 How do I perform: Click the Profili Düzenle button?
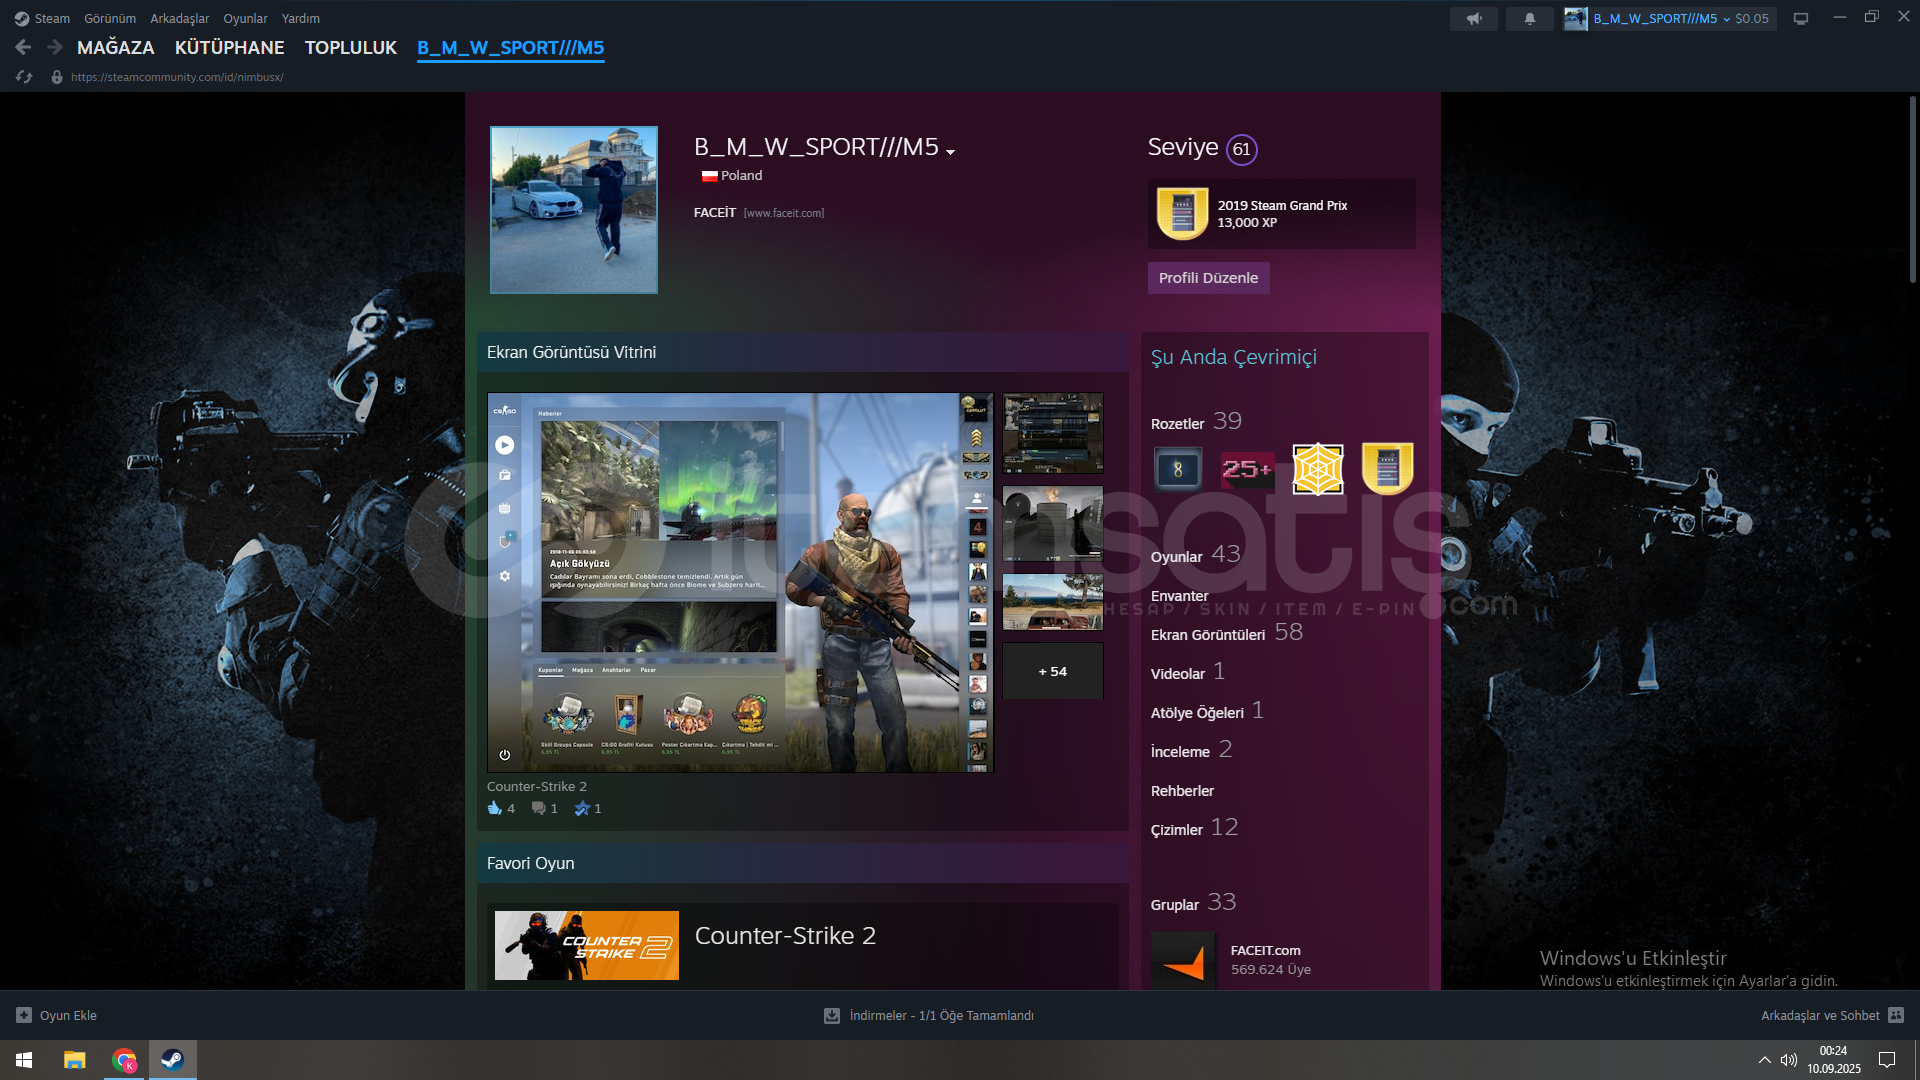pos(1208,278)
